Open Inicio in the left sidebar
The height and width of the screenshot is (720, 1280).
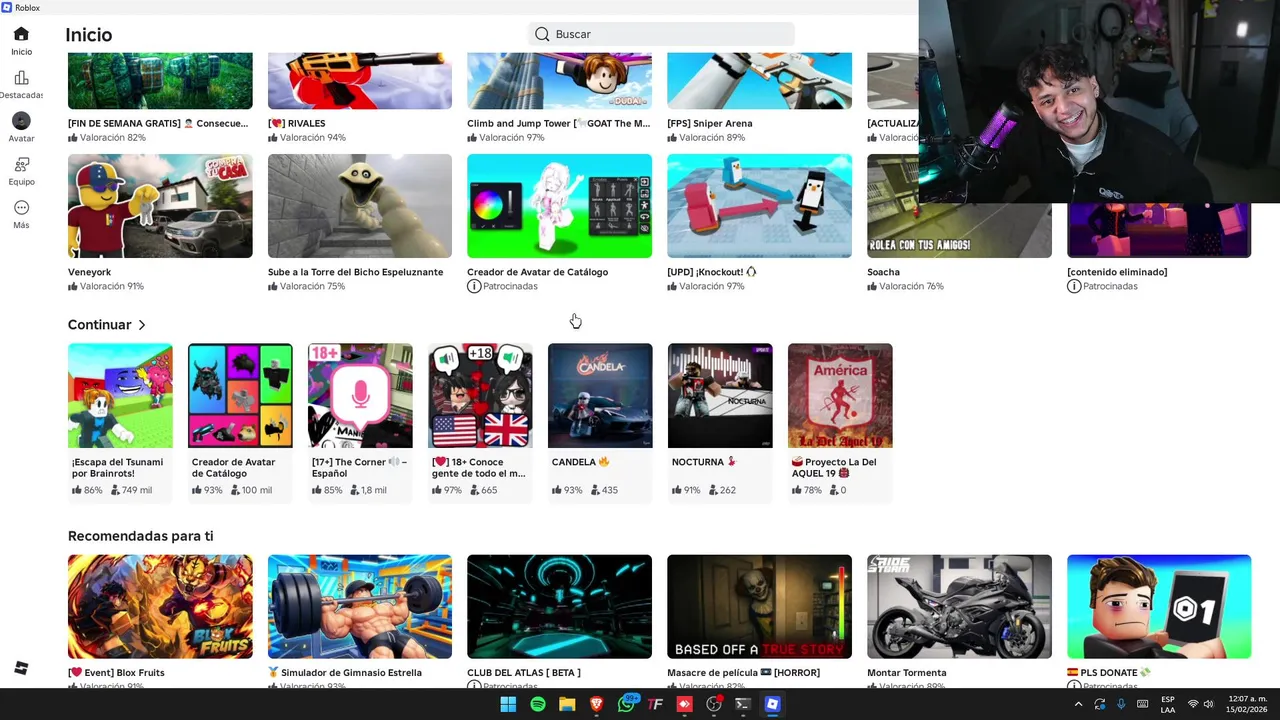tap(21, 41)
